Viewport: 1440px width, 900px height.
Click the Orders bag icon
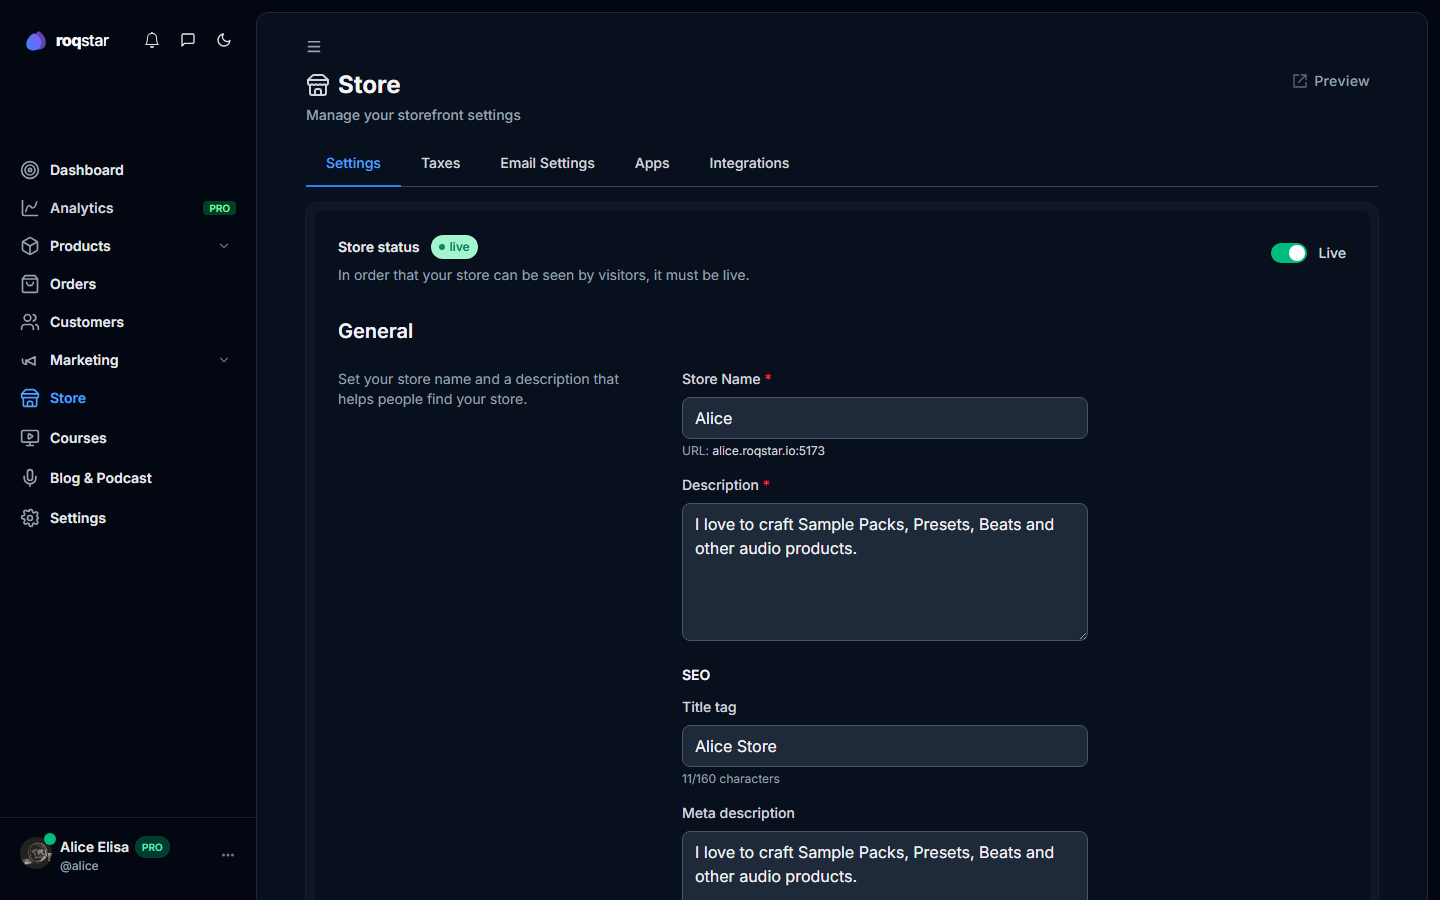tap(30, 284)
